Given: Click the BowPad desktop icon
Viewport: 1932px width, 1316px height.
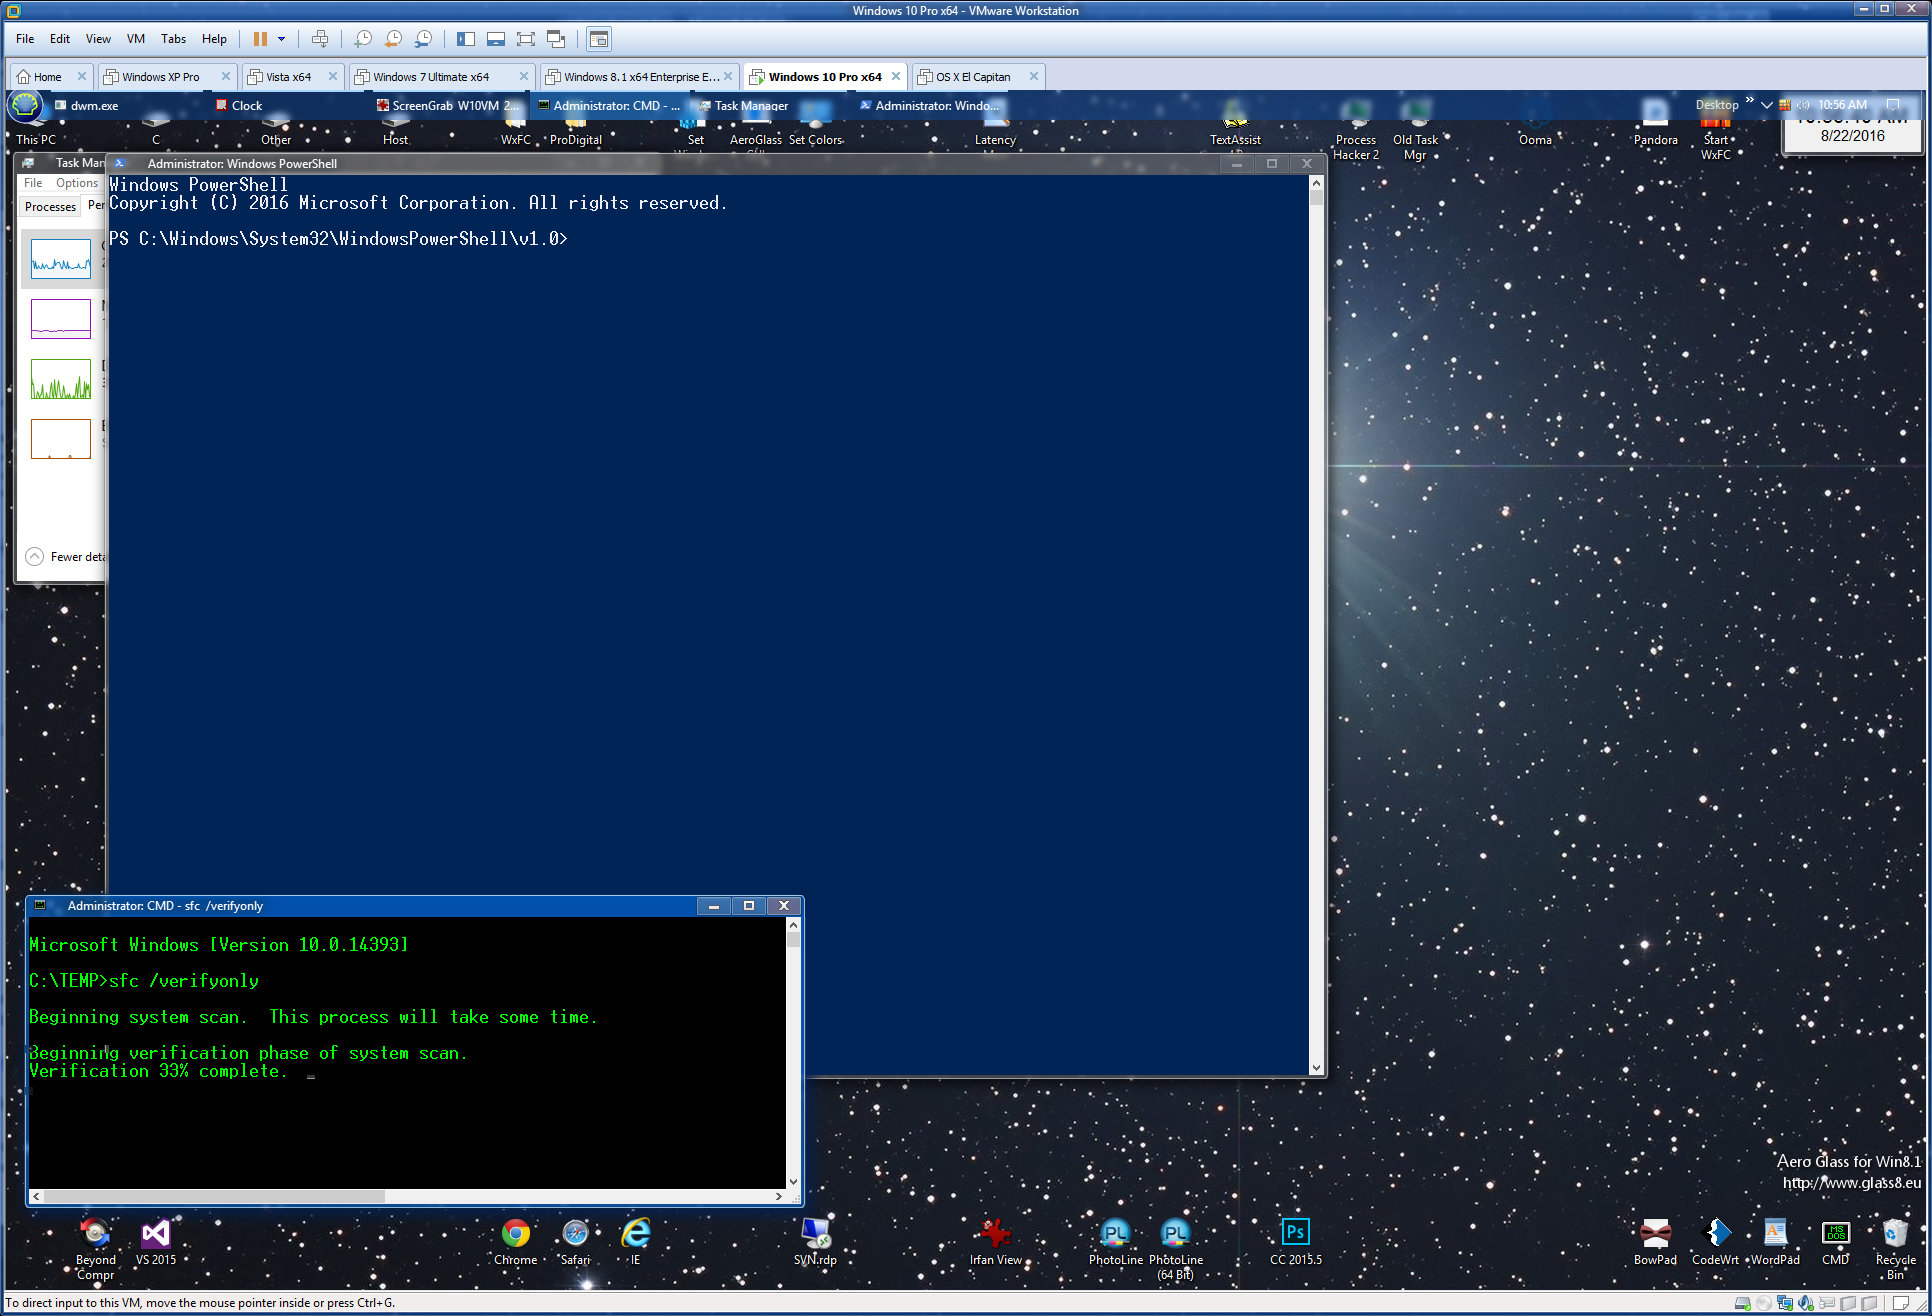Looking at the screenshot, I should pyautogui.click(x=1655, y=1241).
